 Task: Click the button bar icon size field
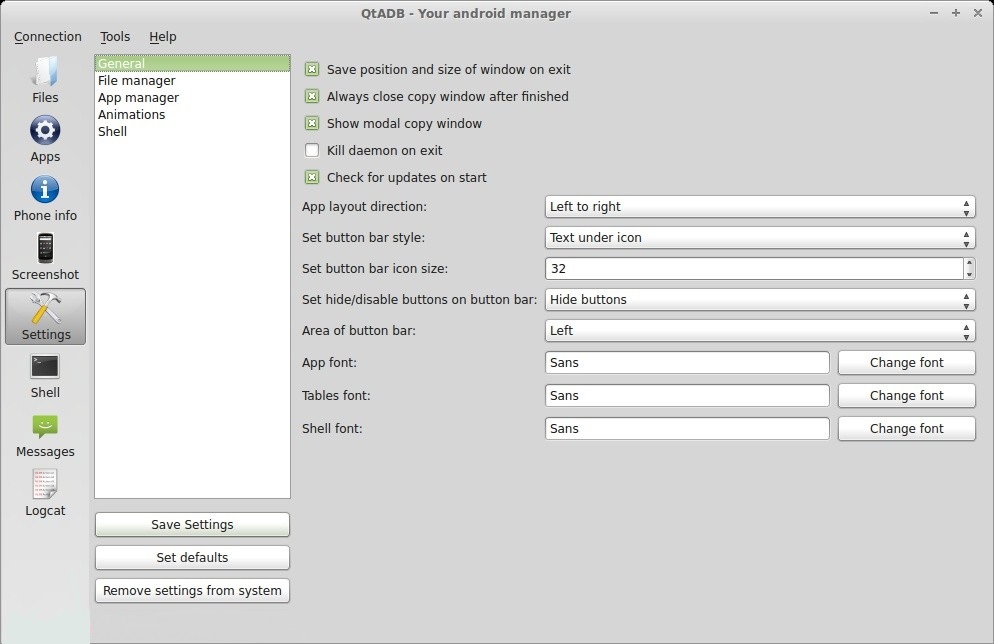tap(753, 269)
